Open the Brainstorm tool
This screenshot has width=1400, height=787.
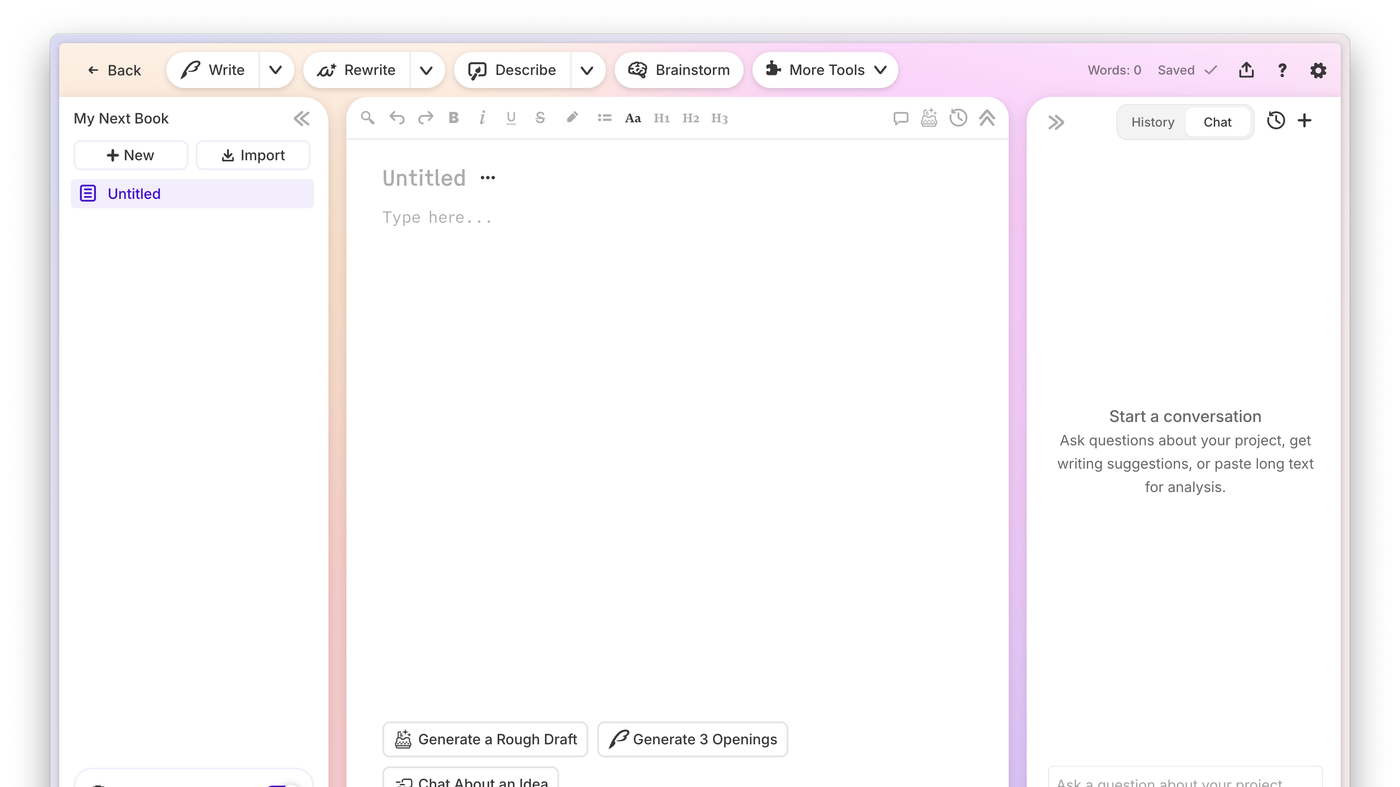(x=679, y=70)
